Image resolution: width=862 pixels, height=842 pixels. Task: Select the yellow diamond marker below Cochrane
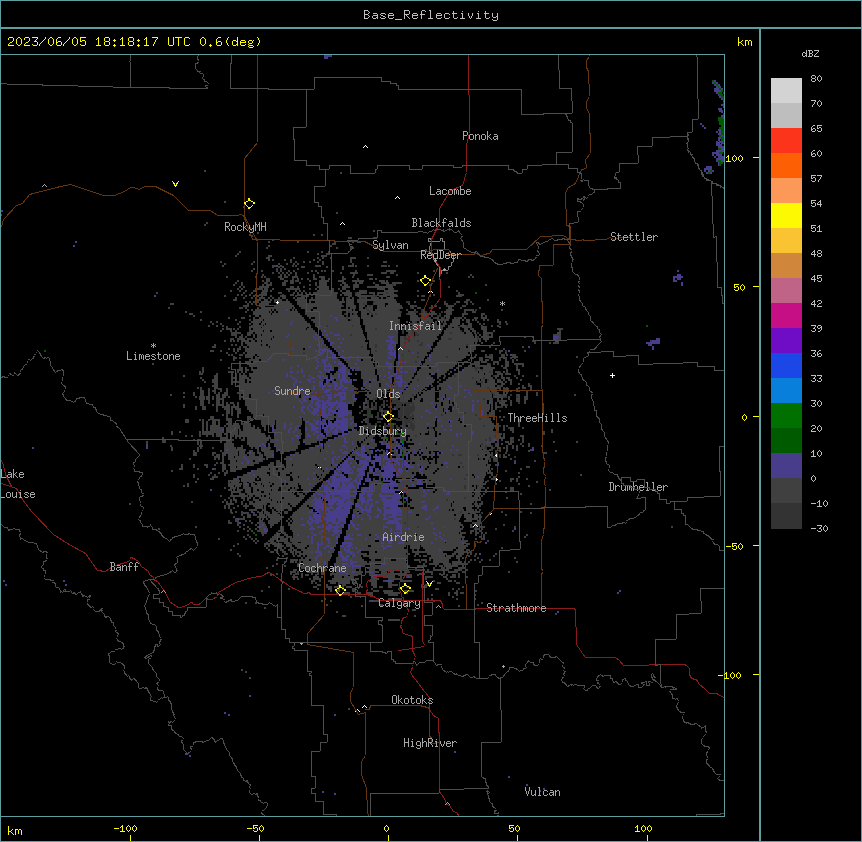(340, 590)
